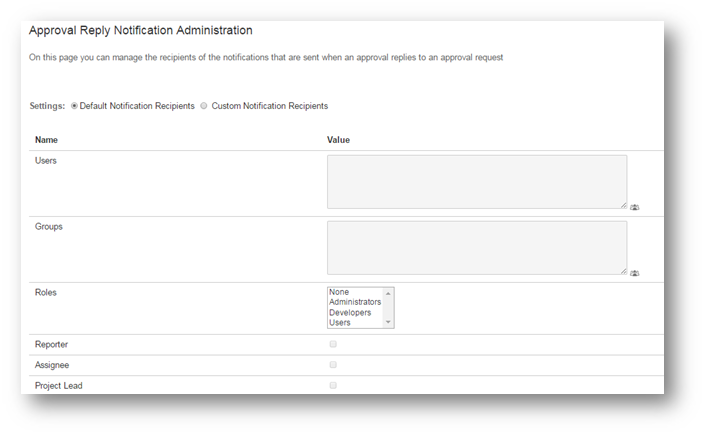Open the user picker beside Users field

tap(635, 207)
